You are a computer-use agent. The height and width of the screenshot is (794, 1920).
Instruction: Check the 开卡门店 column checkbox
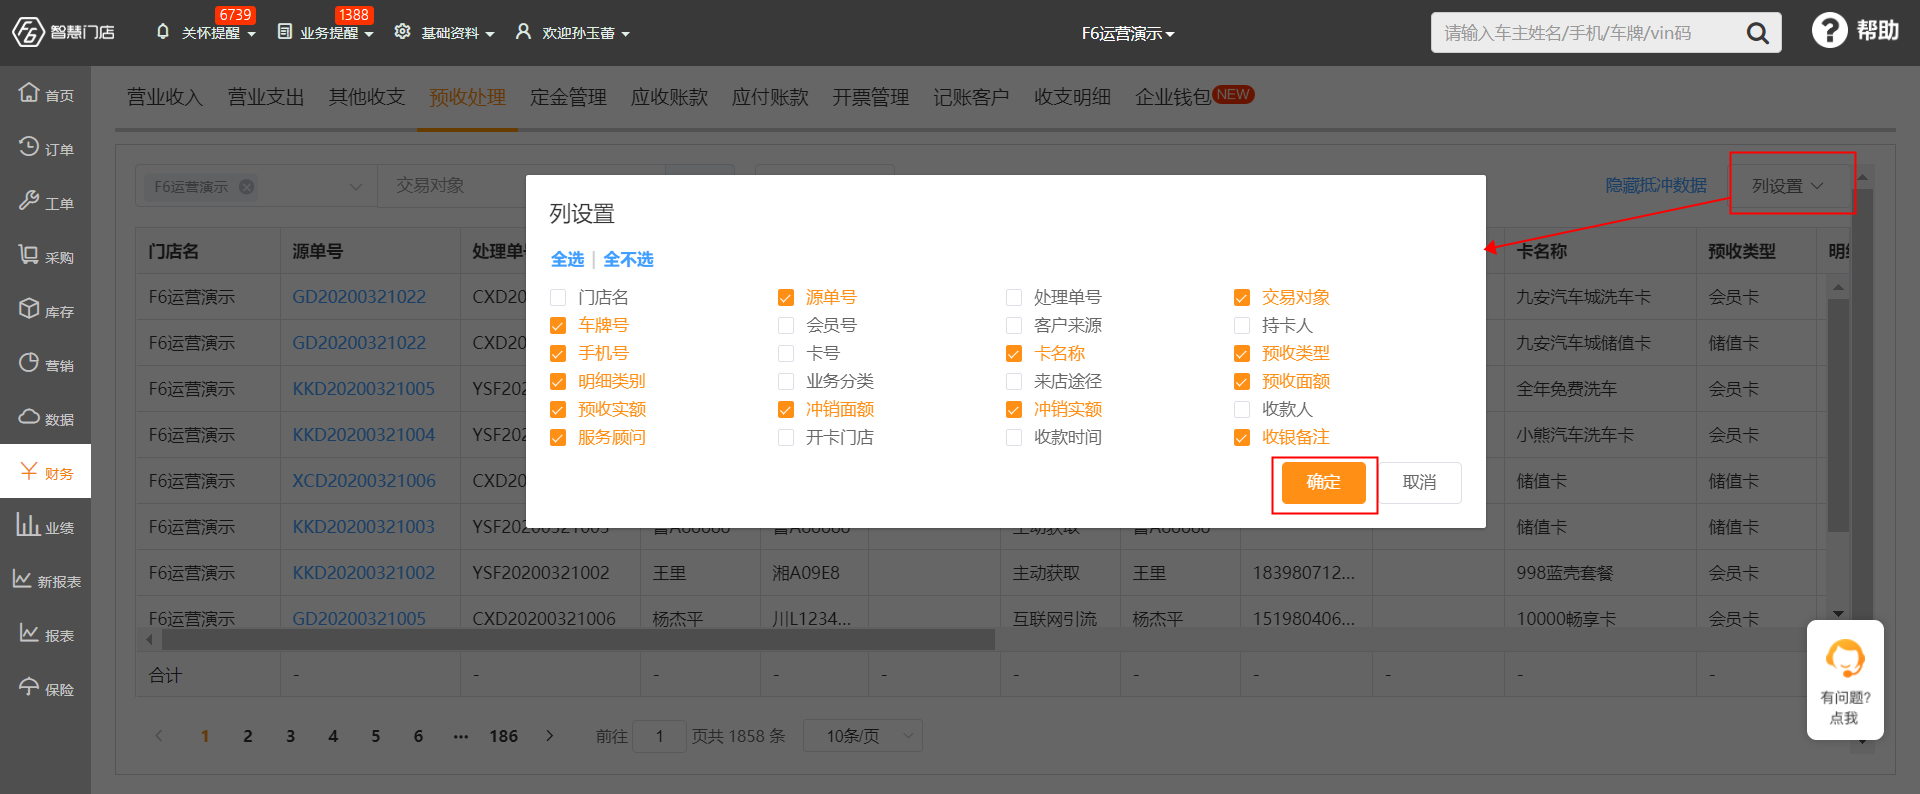coord(786,438)
